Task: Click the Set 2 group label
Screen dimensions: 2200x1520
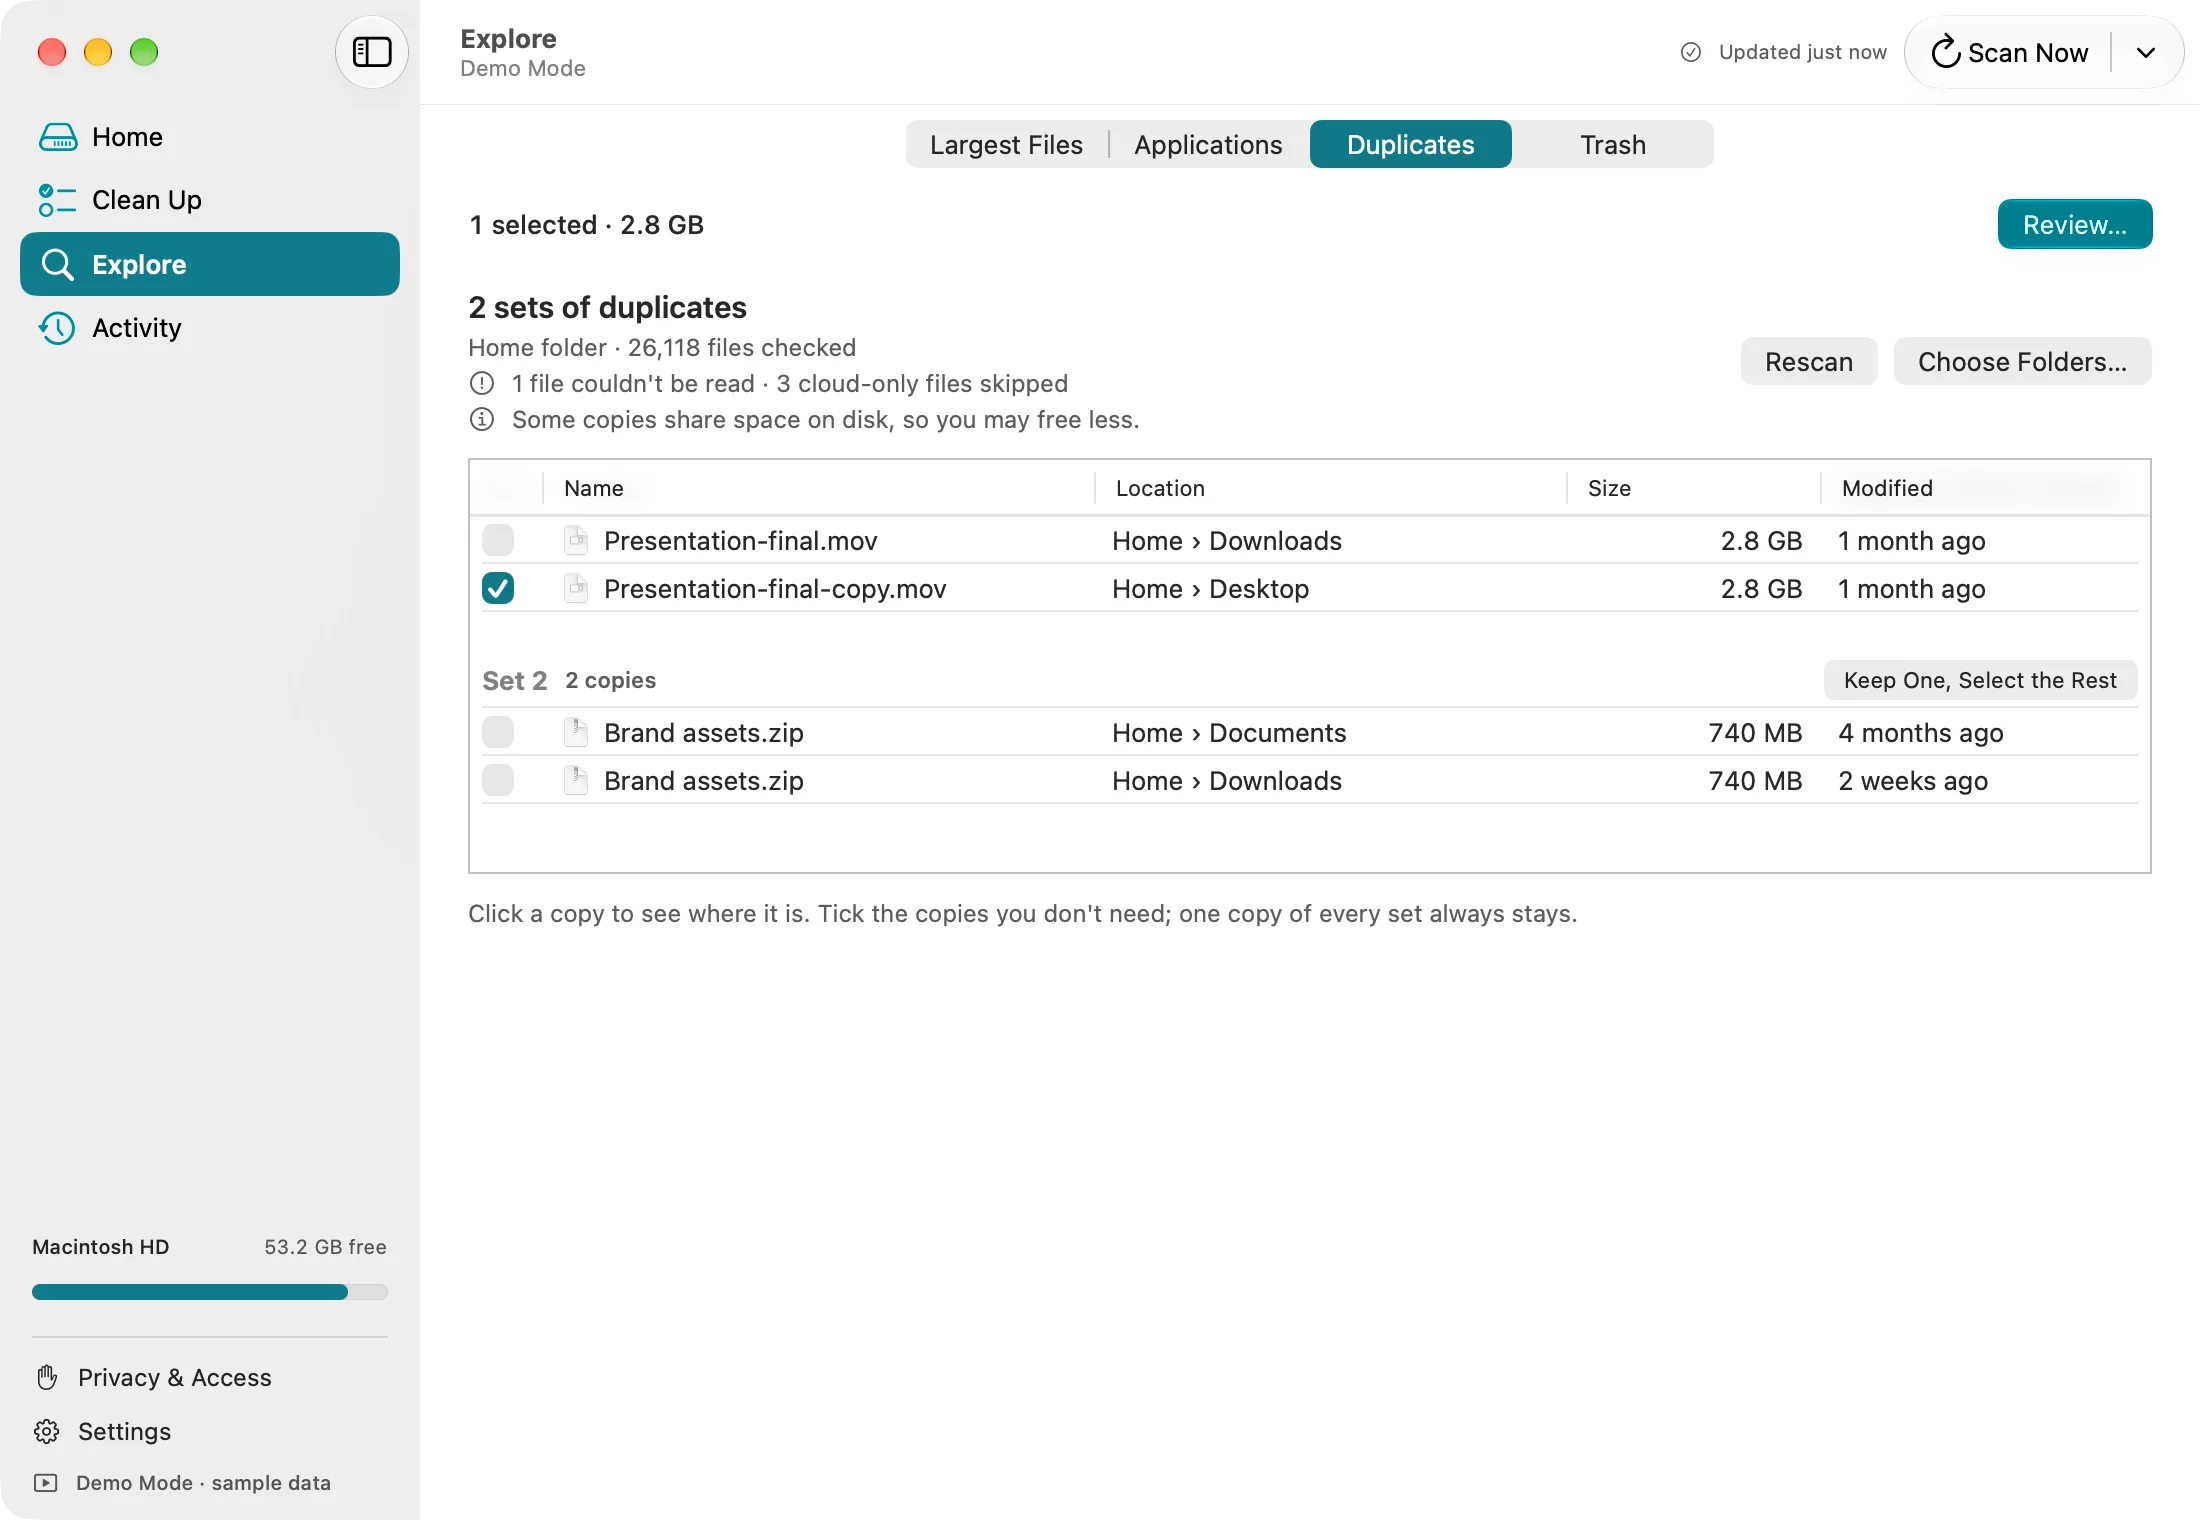Action: pos(514,680)
